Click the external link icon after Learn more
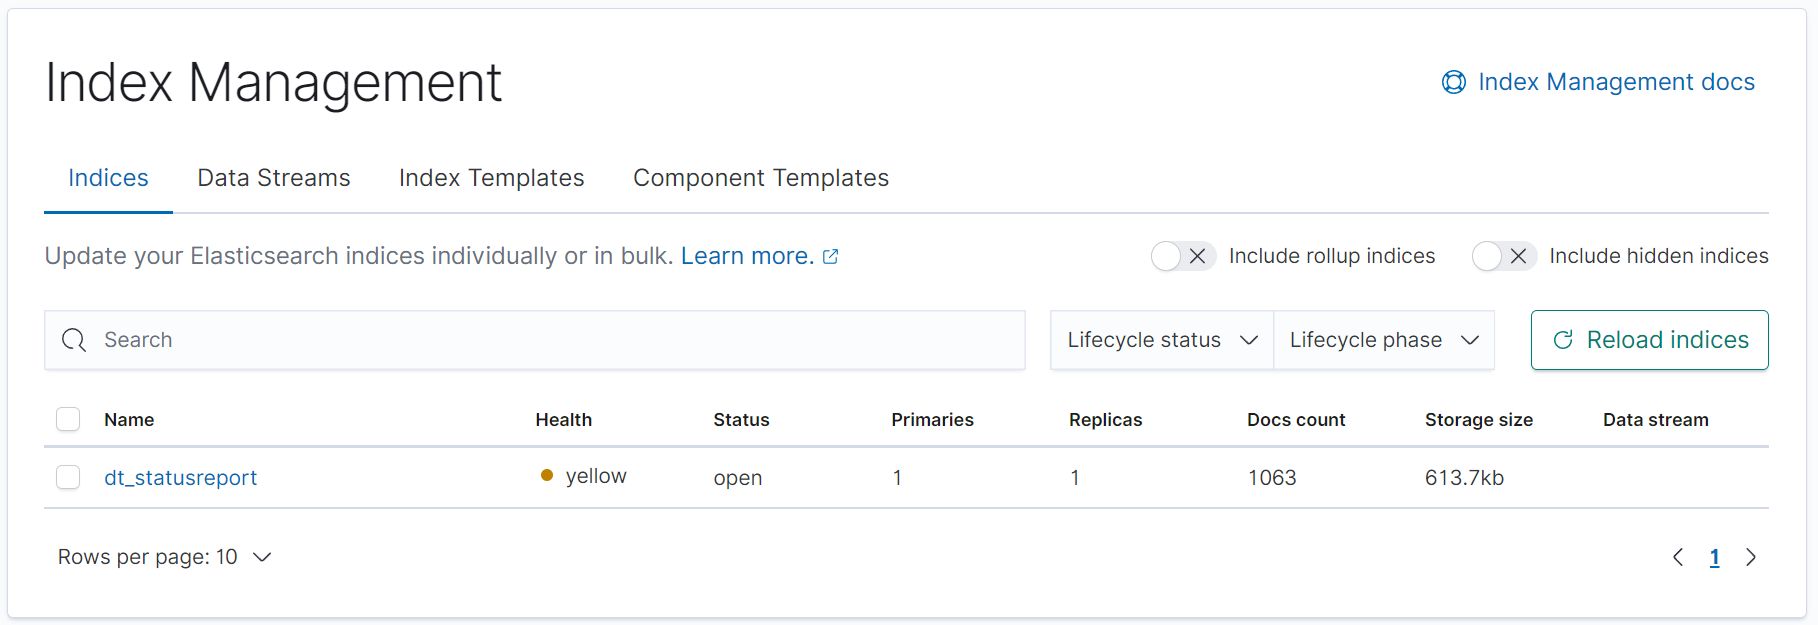Viewport: 1818px width, 625px height. point(830,256)
